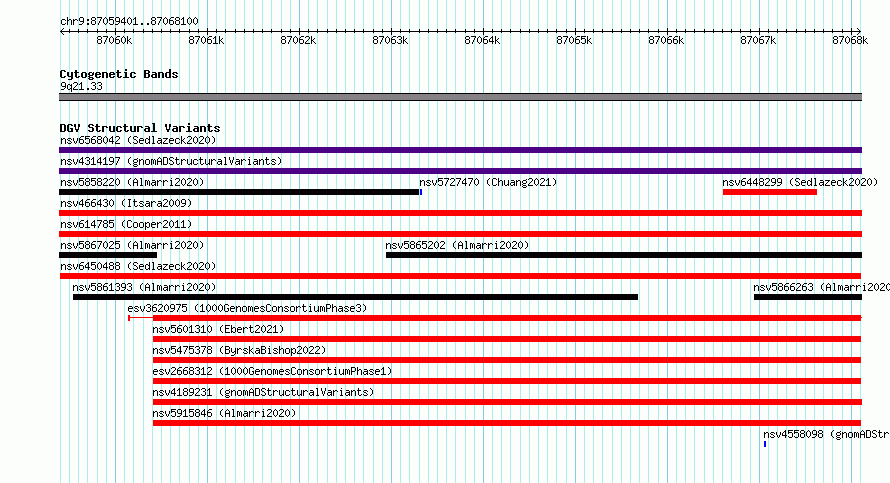The image size is (890, 483).
Task: Click nsv5867025 (Almarri2020) label
Action: [132, 245]
